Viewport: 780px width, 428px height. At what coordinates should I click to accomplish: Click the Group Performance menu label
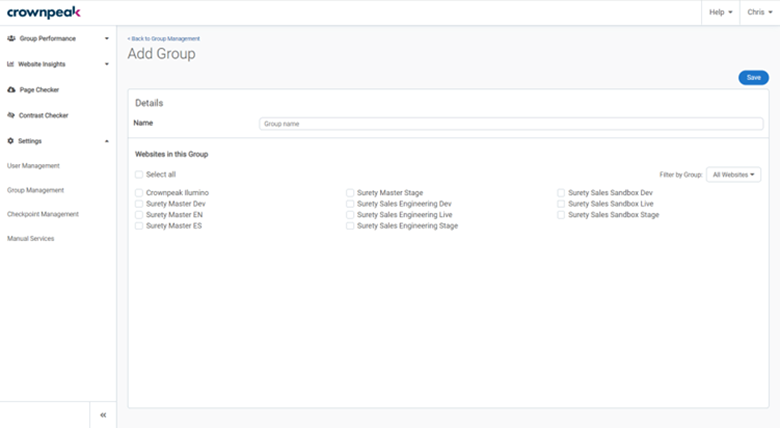point(48,38)
